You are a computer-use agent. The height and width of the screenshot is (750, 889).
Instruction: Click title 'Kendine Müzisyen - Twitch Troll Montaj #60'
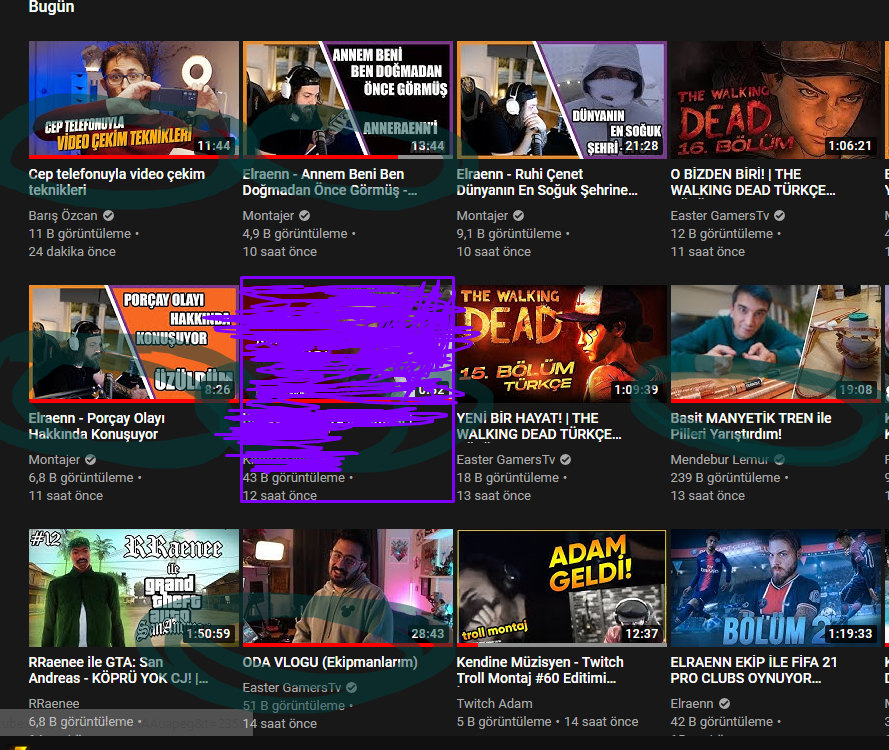point(540,670)
